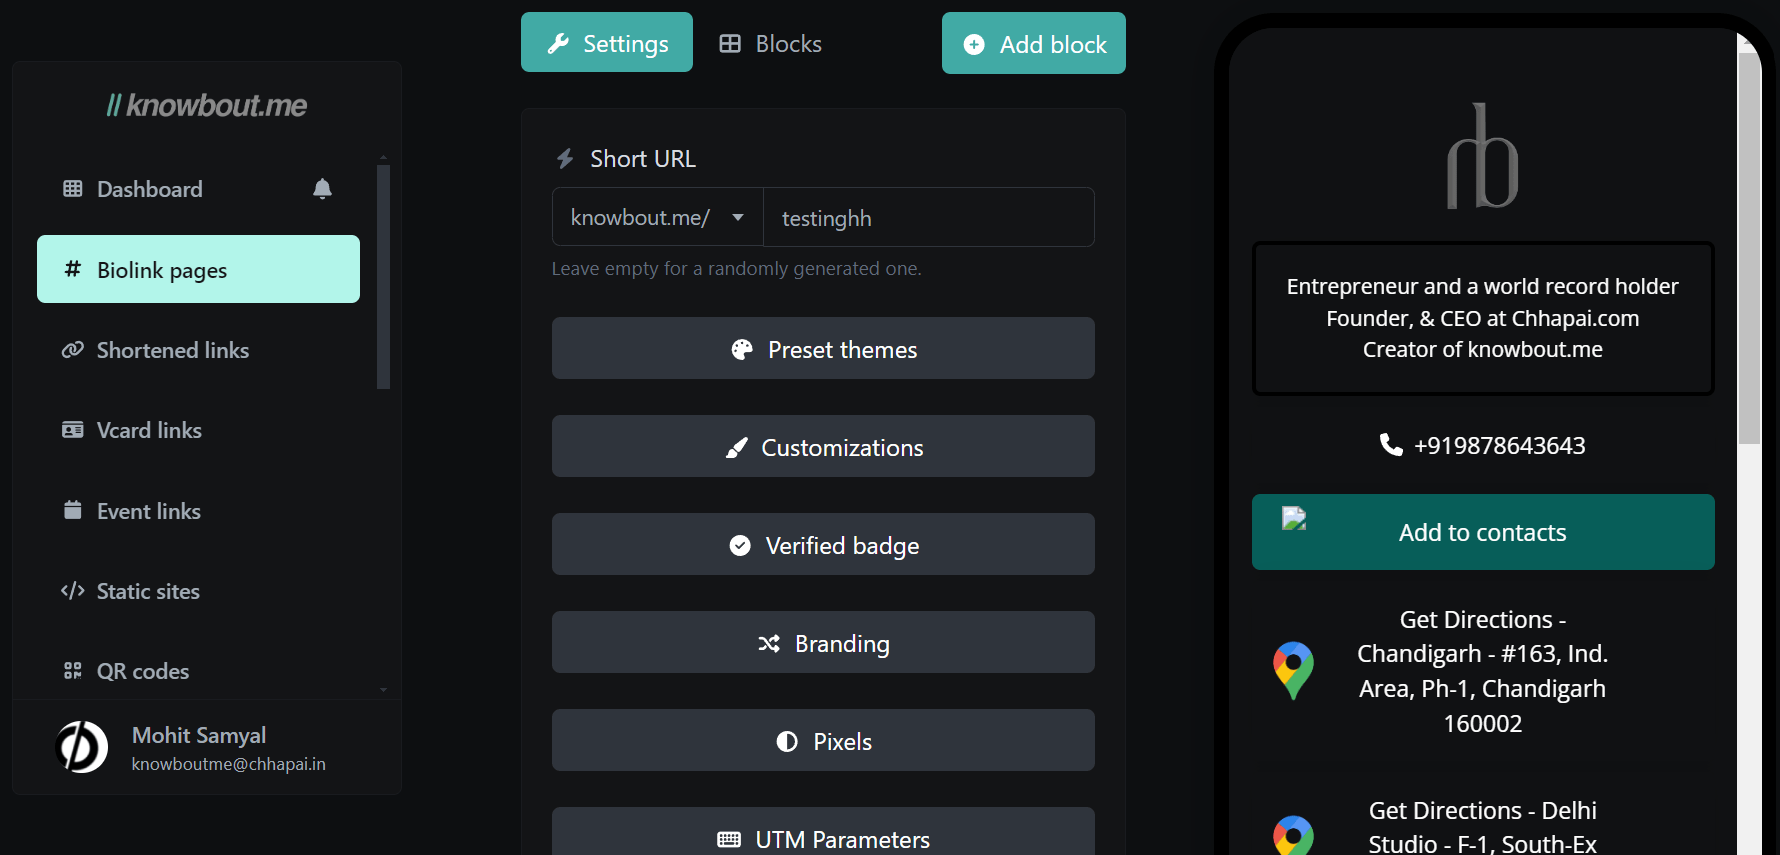Image resolution: width=1780 pixels, height=855 pixels.
Task: Click the Google Maps pin for Chandigarh
Action: click(x=1293, y=670)
